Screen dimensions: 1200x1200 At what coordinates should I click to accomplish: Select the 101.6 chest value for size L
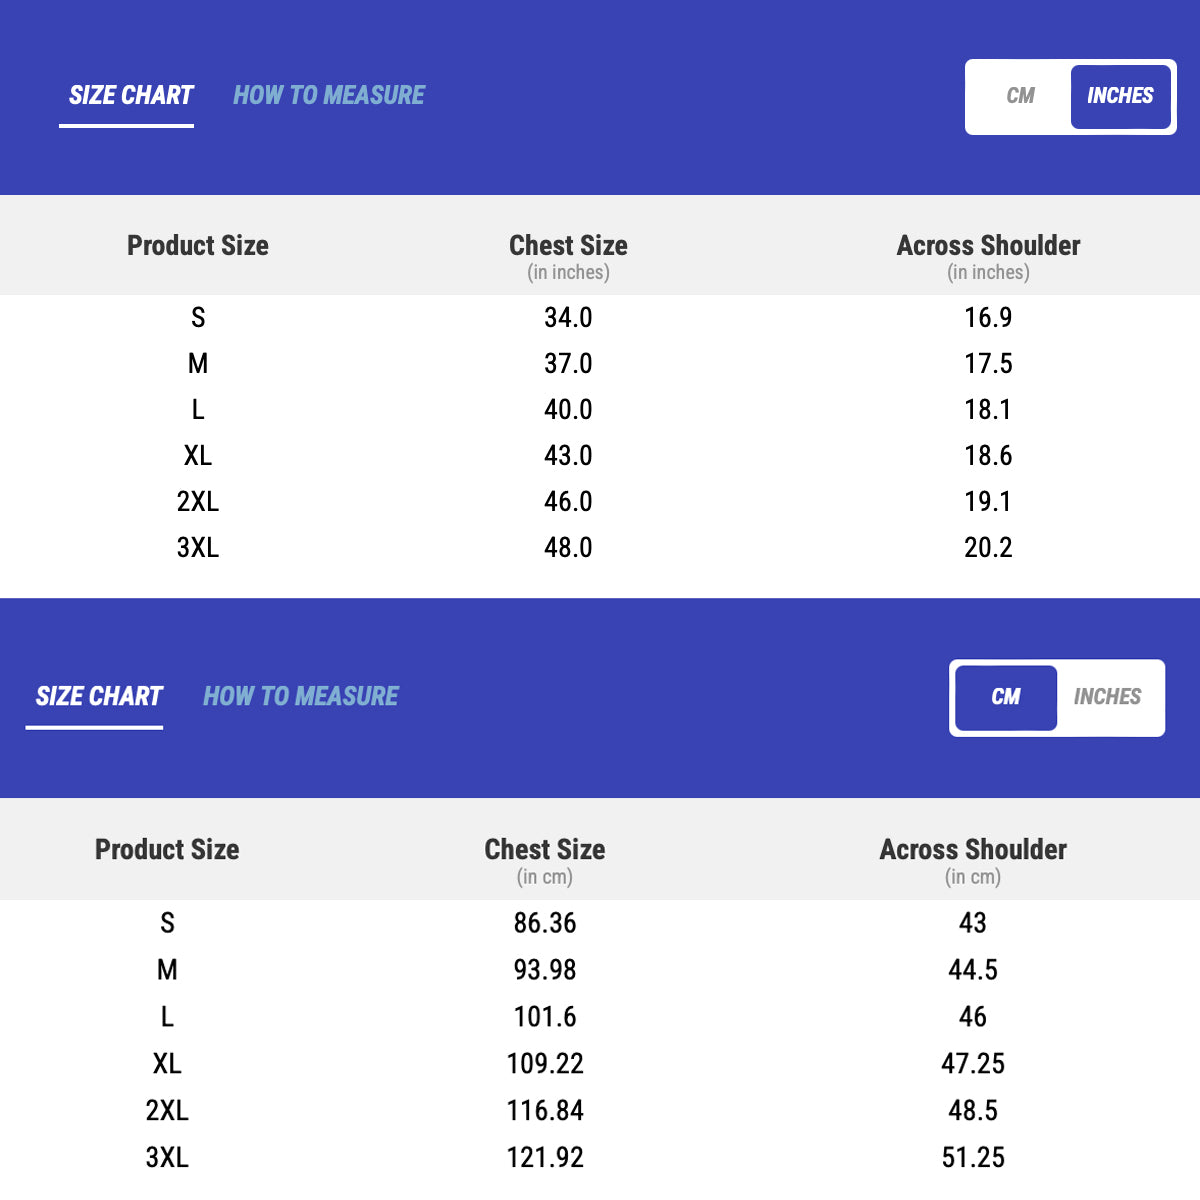(545, 1017)
